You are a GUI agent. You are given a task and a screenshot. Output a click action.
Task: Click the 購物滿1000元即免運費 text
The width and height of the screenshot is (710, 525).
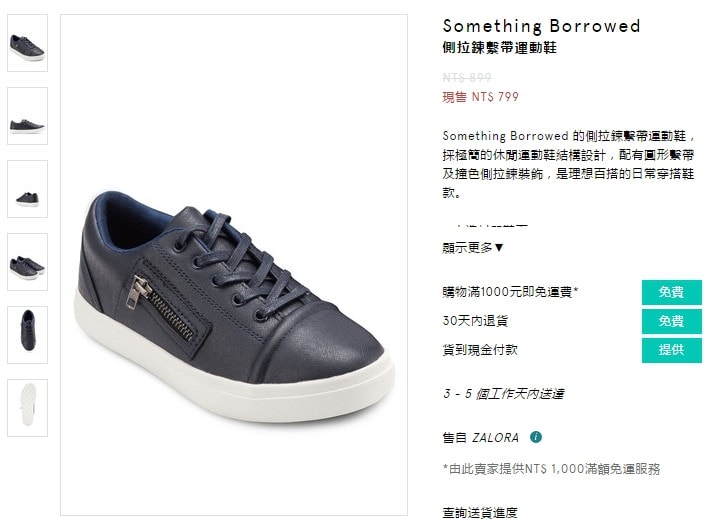[510, 292]
